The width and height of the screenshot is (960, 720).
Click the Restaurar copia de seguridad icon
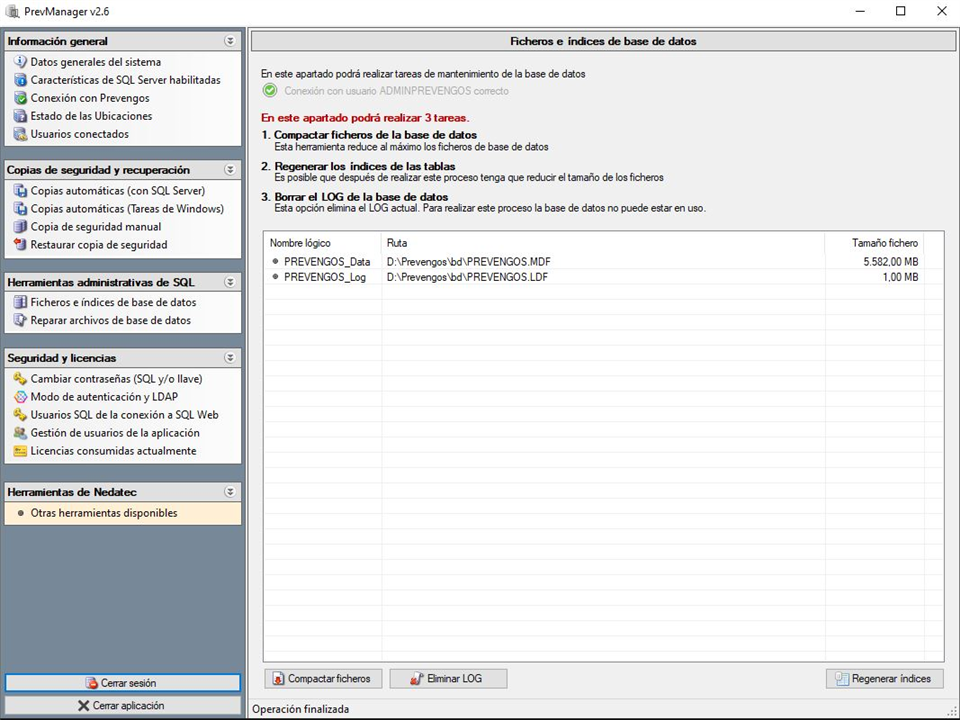pos(20,245)
